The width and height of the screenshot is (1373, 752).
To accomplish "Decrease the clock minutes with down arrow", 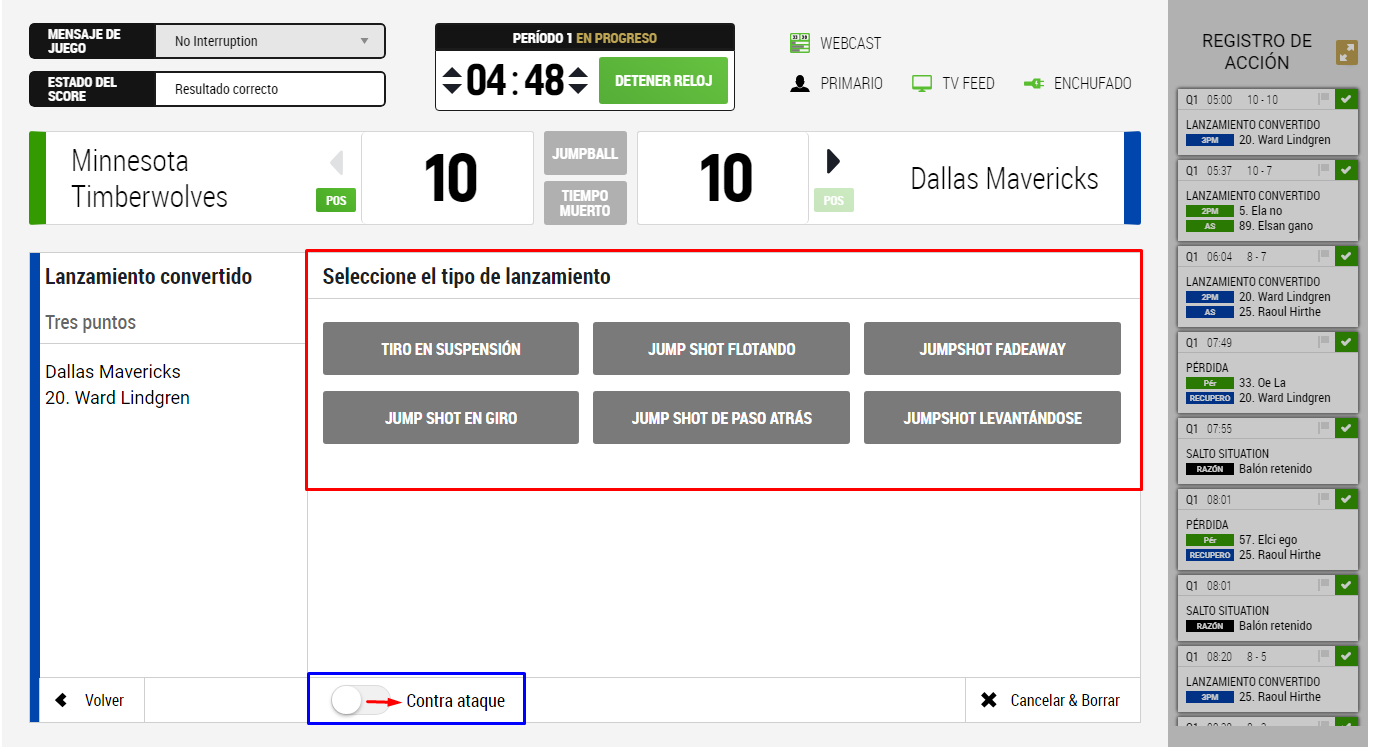I will tap(452, 88).
